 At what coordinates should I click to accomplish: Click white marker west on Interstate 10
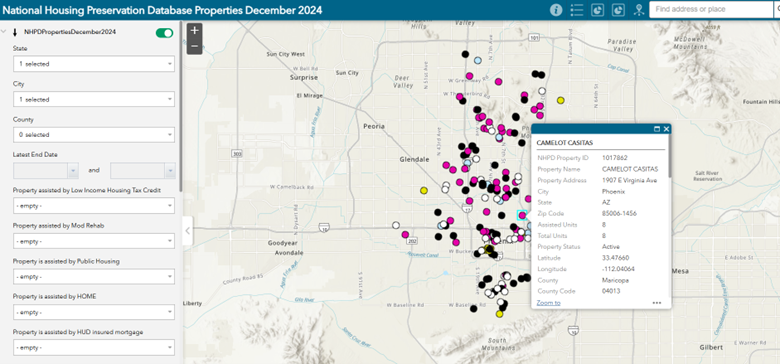[396, 225]
